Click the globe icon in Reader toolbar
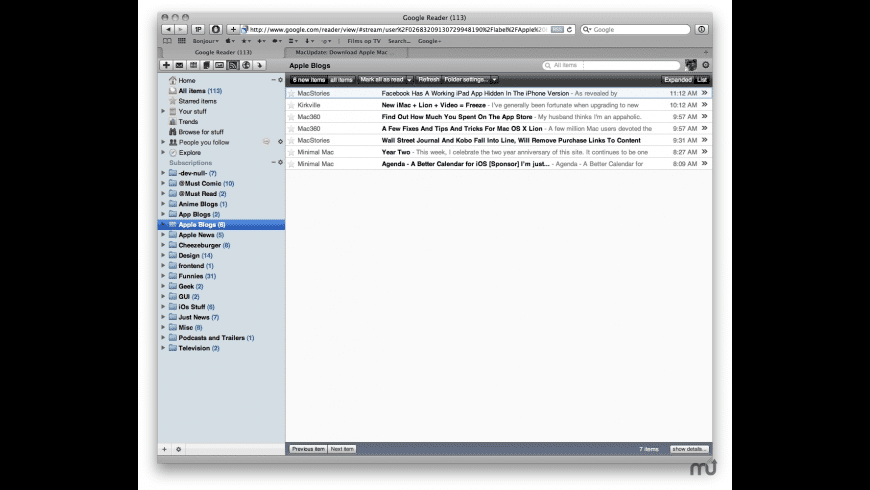 (246, 65)
